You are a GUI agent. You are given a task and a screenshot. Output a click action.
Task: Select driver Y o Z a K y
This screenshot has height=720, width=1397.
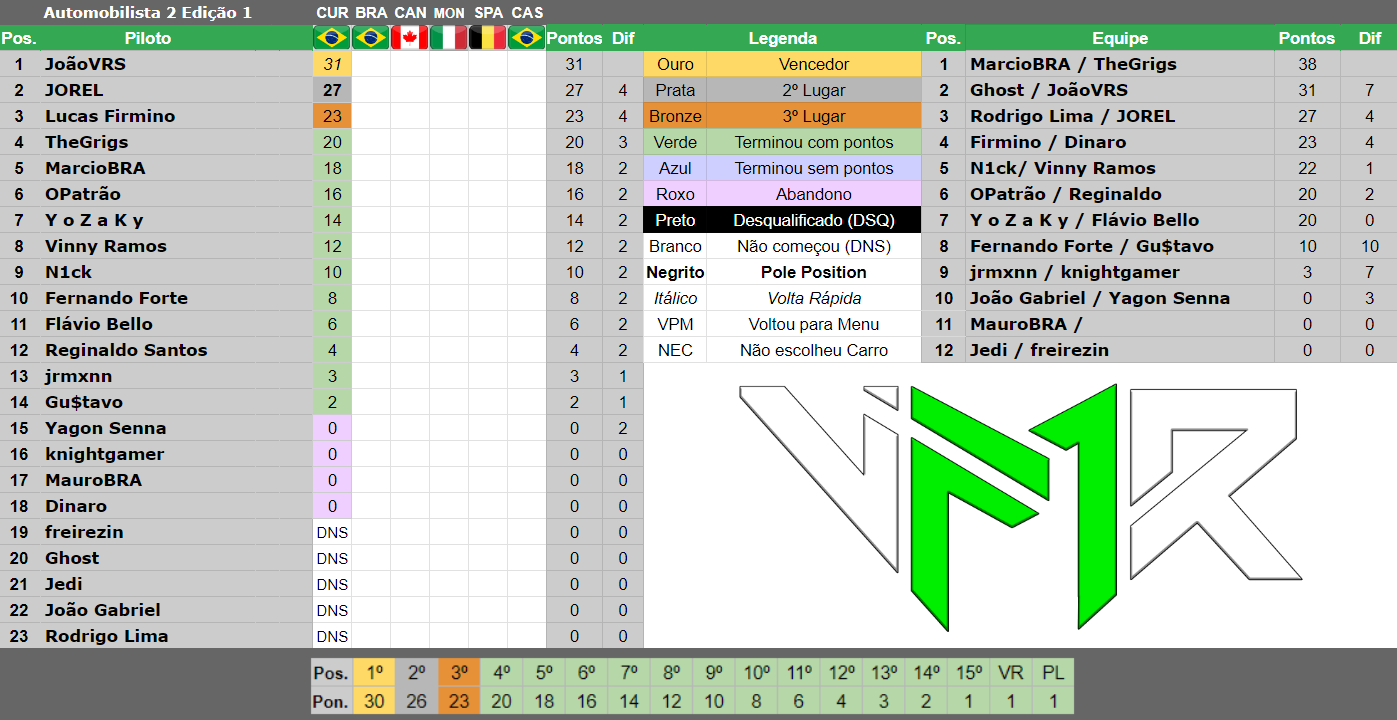[94, 220]
